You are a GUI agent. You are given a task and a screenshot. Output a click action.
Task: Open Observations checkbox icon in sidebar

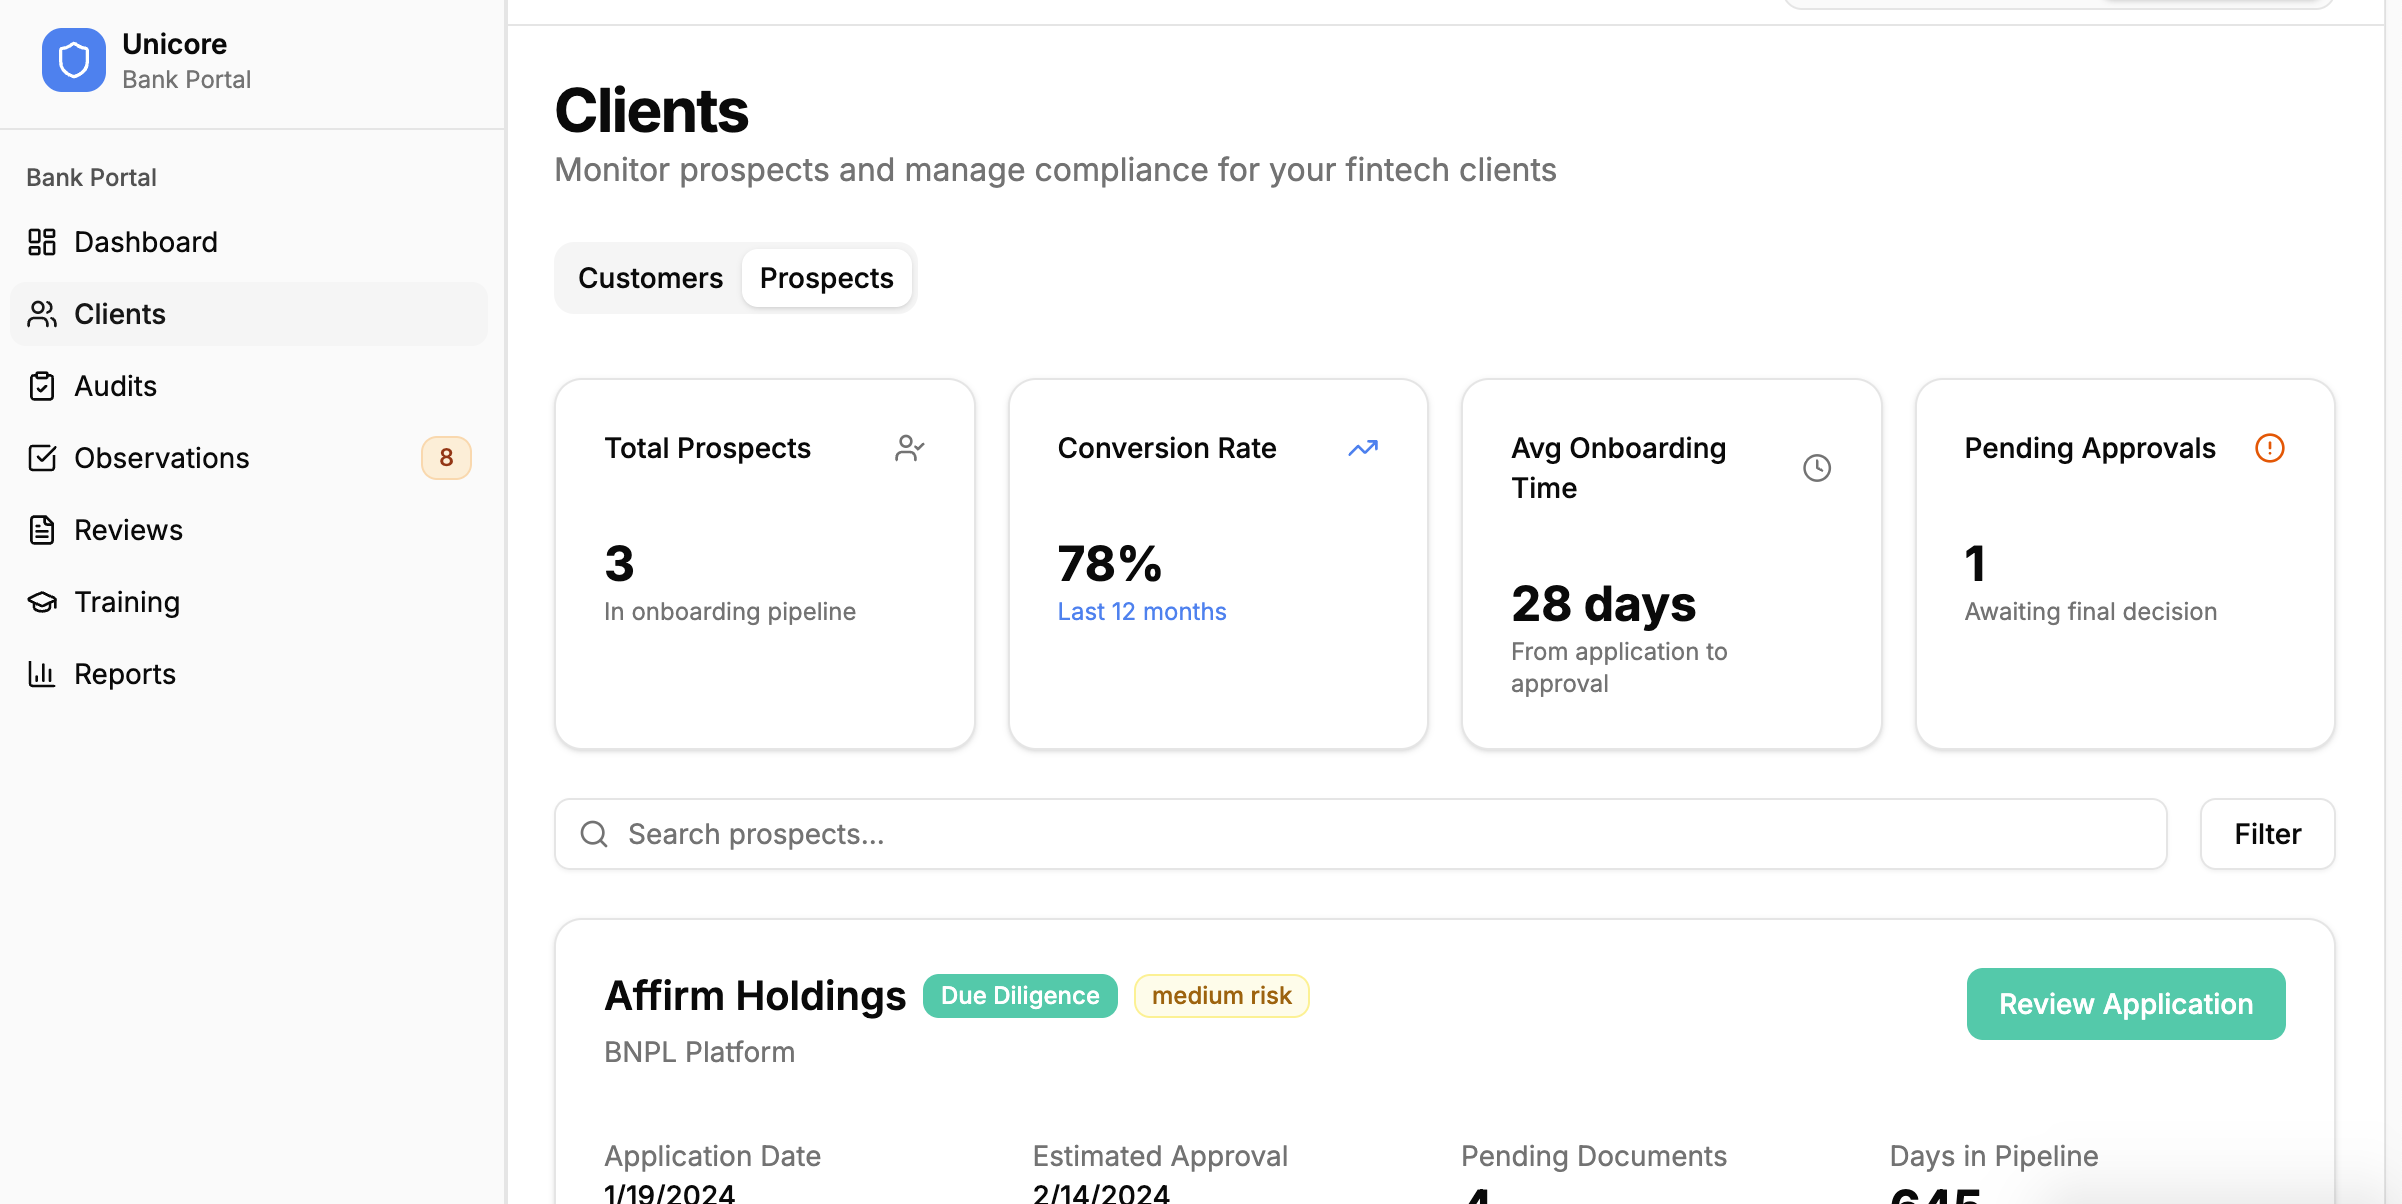click(x=42, y=458)
